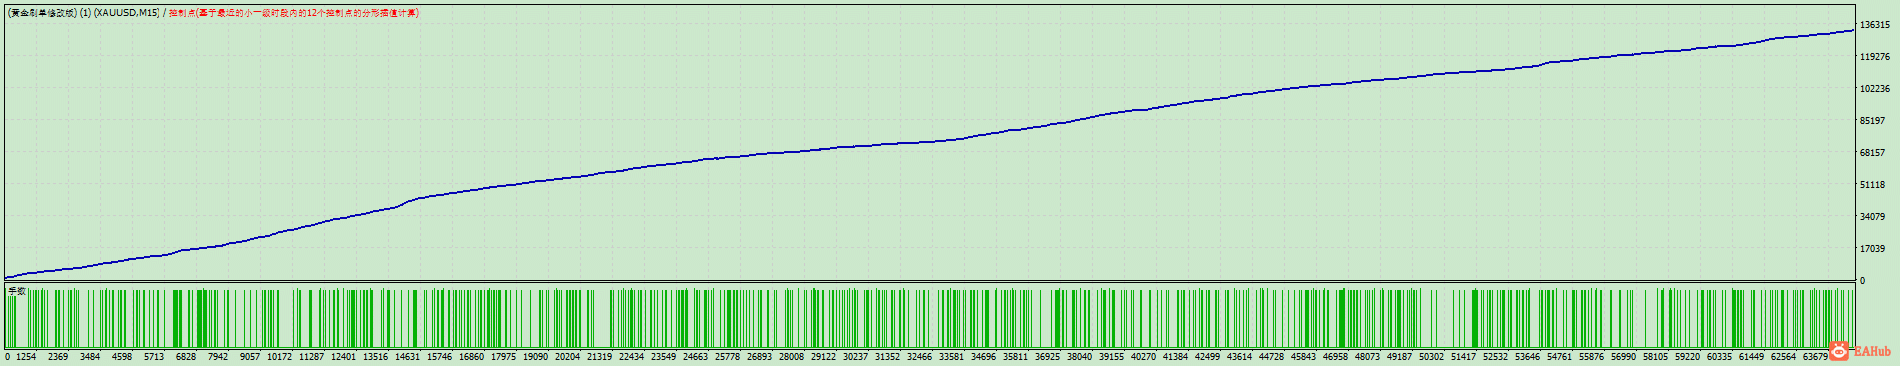Screen dimensions: 1900x366
Task: Click the 20204 trade number marker
Action: pos(567,357)
